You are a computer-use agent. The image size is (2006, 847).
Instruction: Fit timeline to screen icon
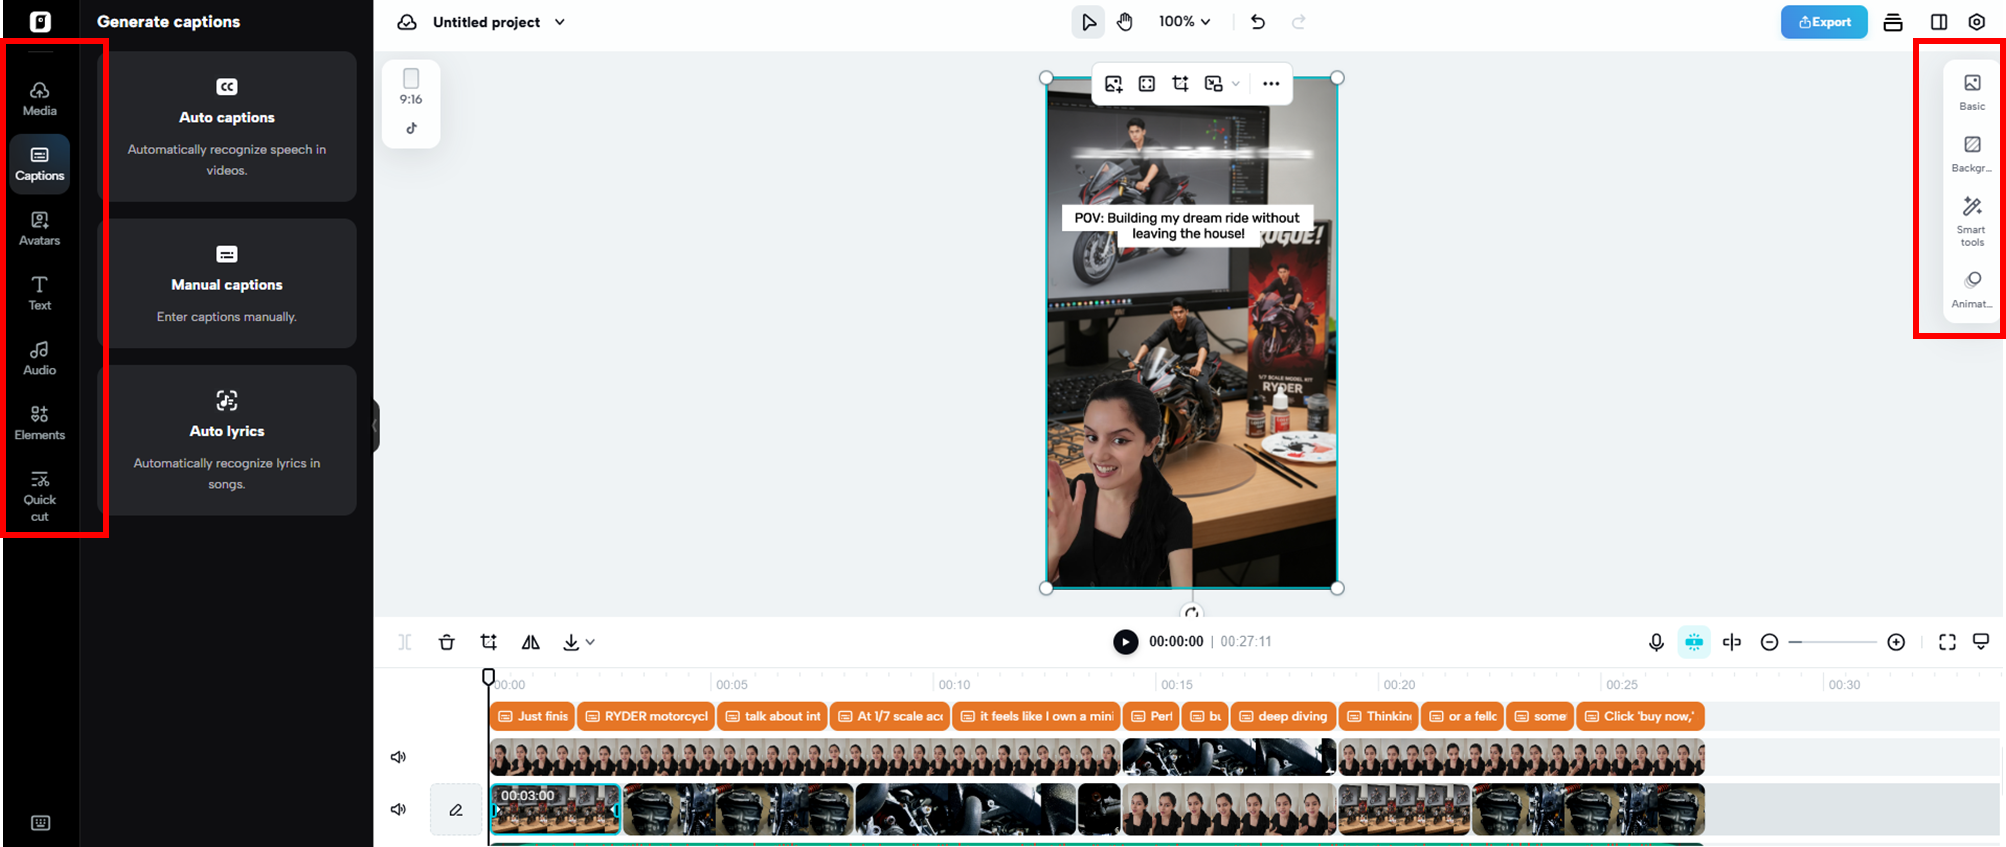tap(1947, 642)
